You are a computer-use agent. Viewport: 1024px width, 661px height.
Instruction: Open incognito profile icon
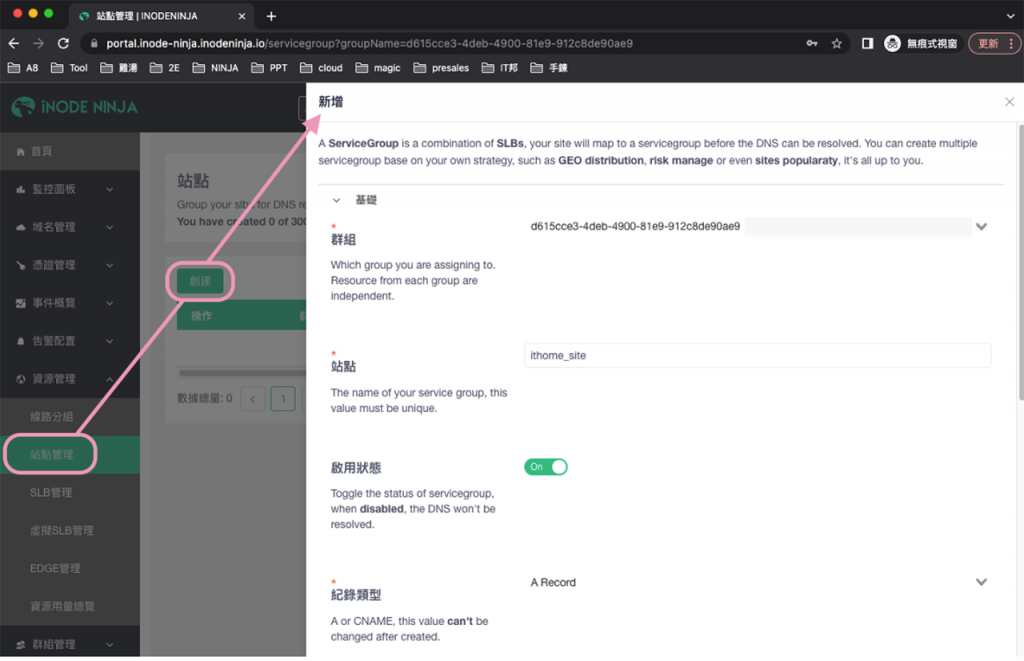click(892, 43)
